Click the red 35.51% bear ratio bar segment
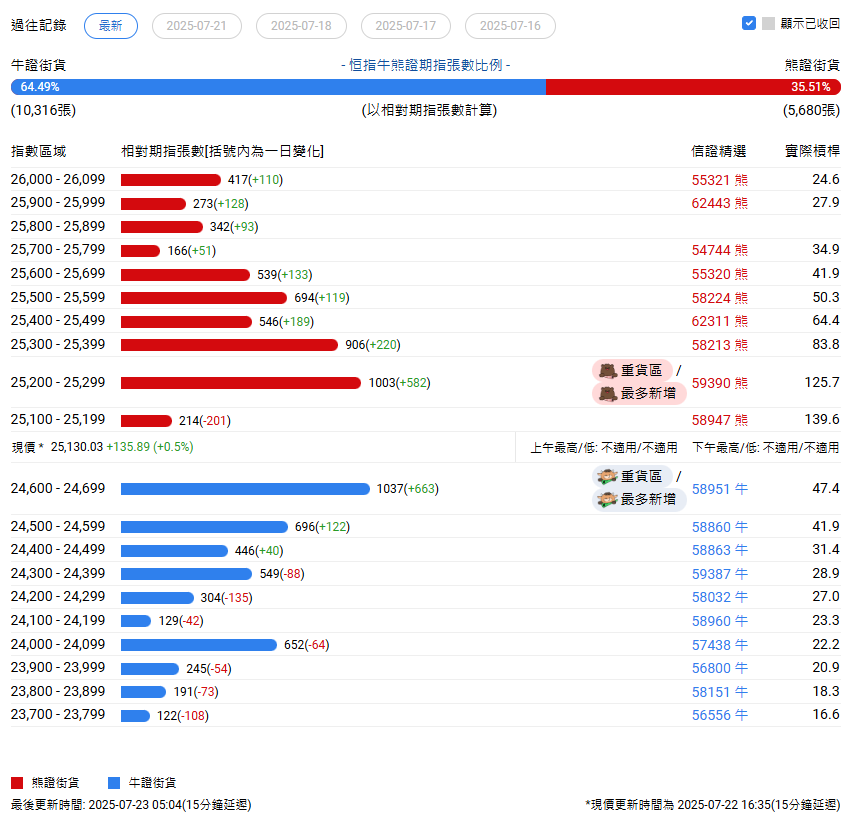This screenshot has width=847, height=819. [690, 87]
